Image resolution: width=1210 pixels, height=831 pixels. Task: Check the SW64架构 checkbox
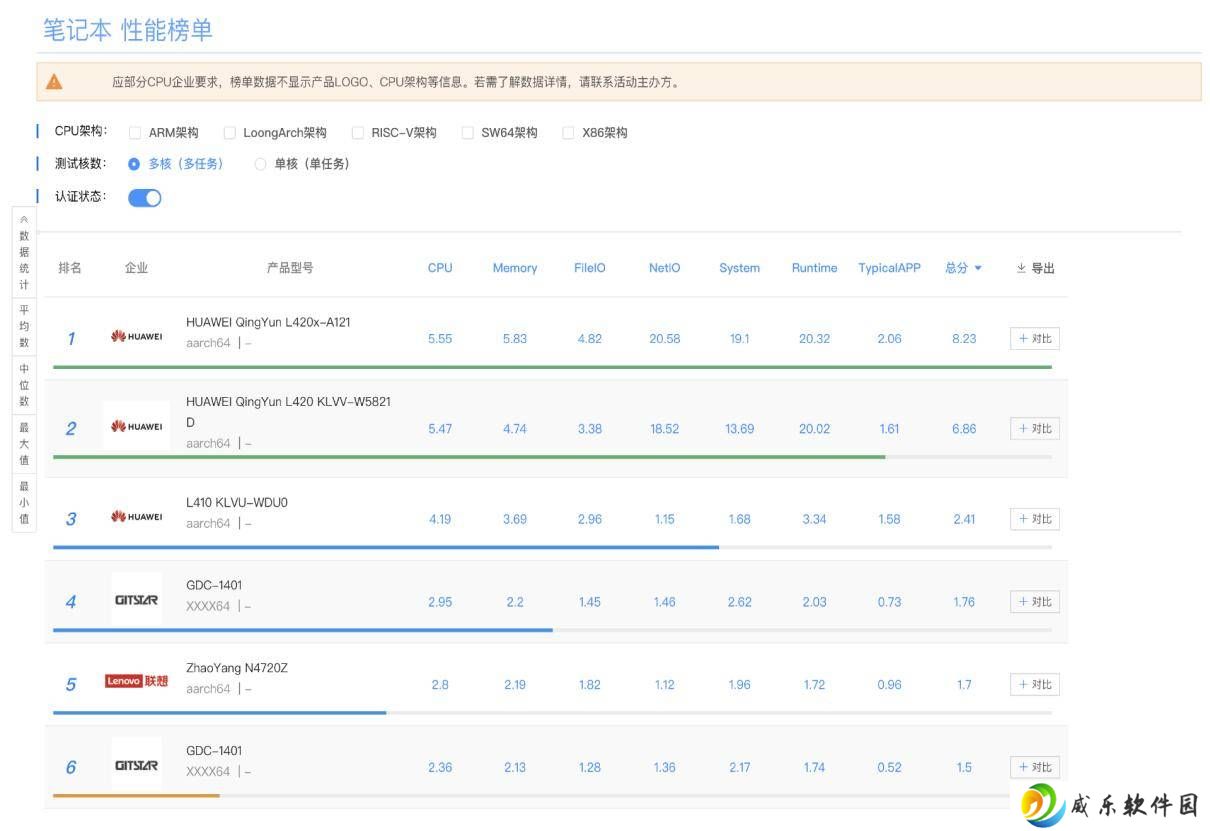pyautogui.click(x=468, y=132)
